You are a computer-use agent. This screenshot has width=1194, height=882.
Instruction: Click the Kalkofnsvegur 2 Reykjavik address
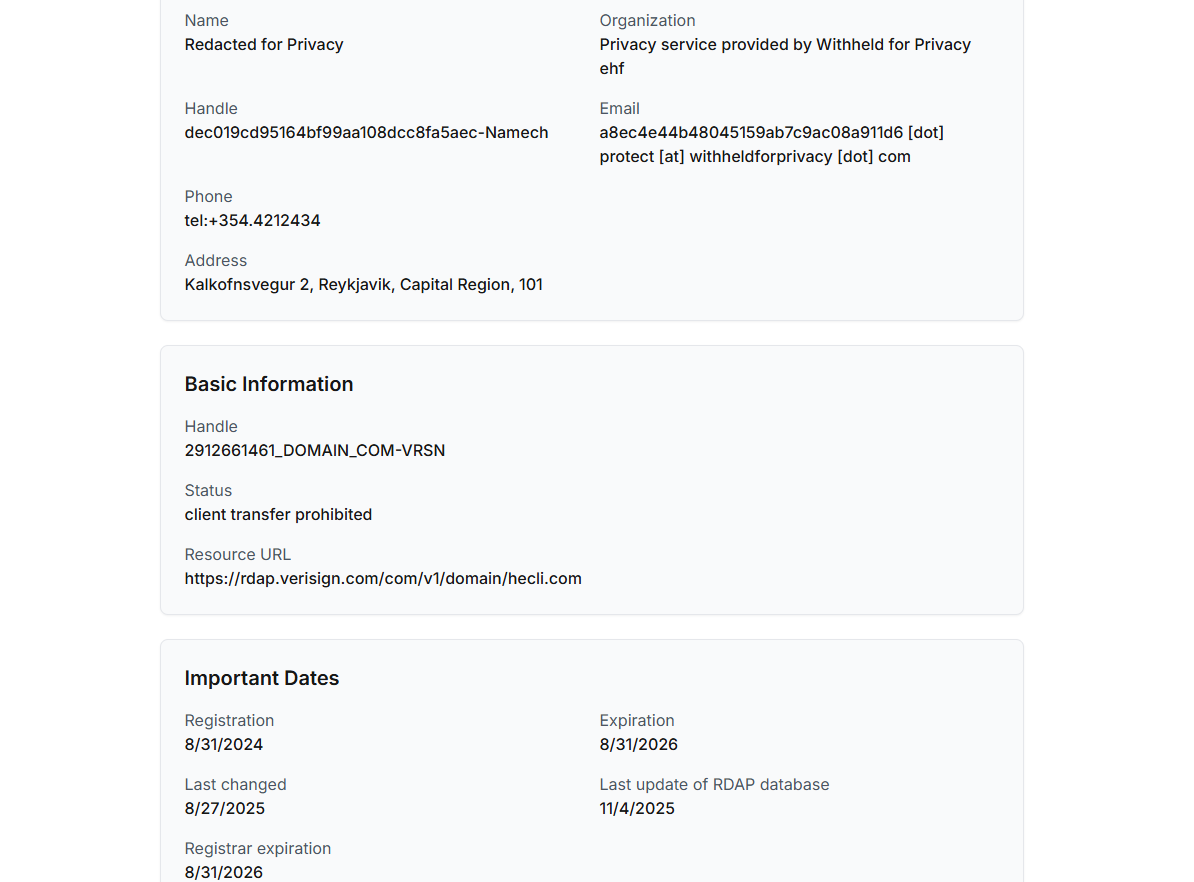(363, 284)
